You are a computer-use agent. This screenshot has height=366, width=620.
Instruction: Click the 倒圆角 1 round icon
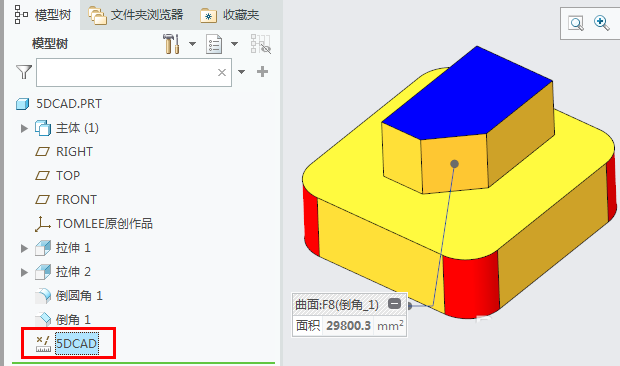tap(43, 296)
